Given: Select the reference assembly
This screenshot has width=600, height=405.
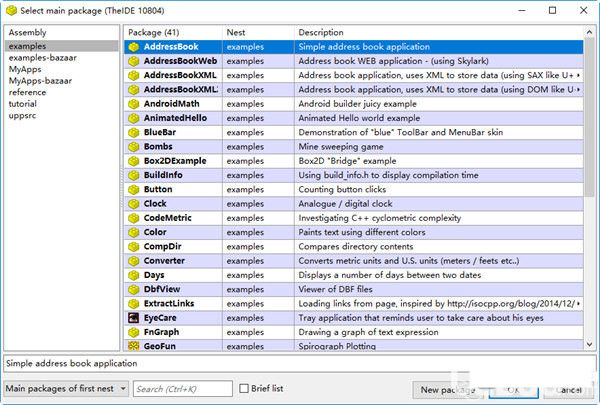Looking at the screenshot, I should [27, 92].
